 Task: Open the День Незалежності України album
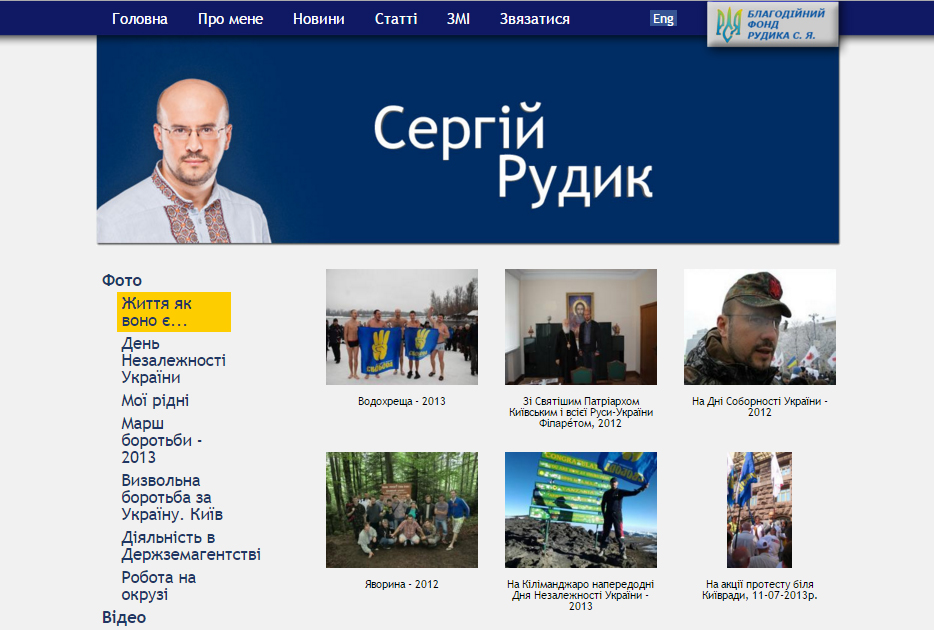[173, 361]
